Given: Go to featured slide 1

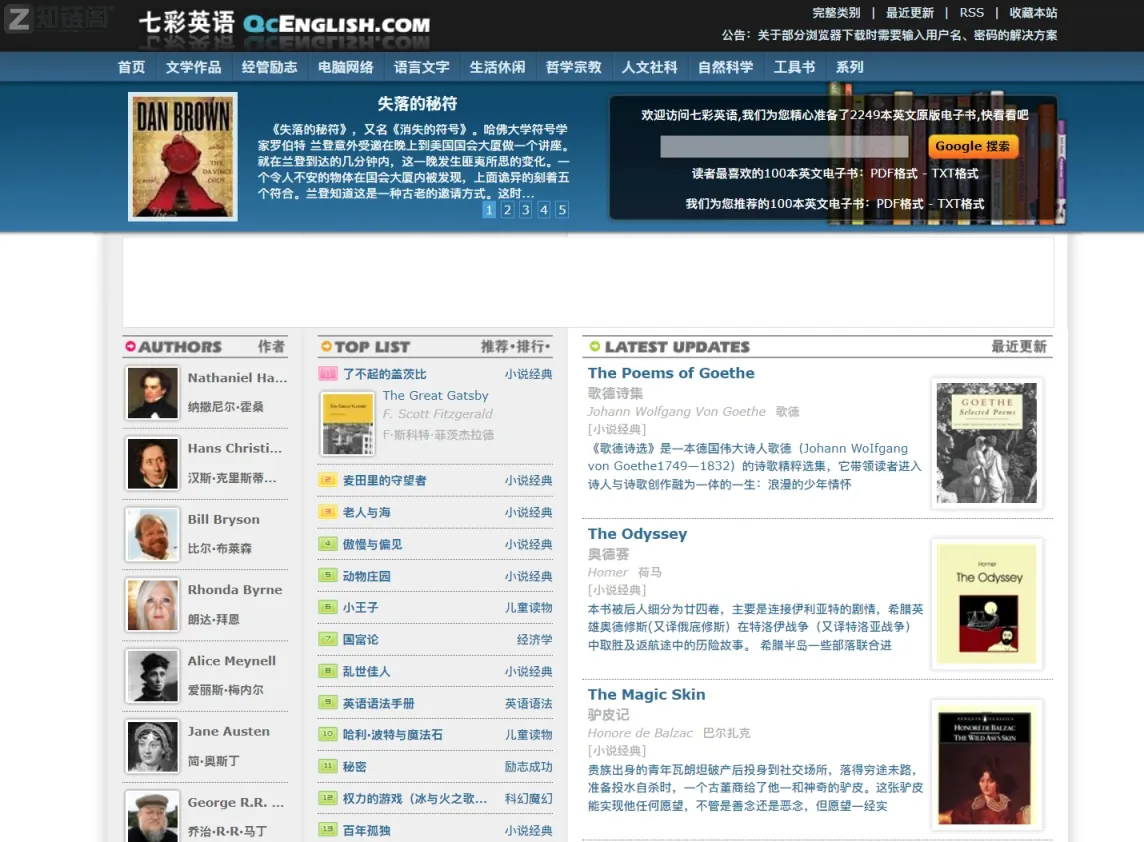Looking at the screenshot, I should (x=489, y=210).
